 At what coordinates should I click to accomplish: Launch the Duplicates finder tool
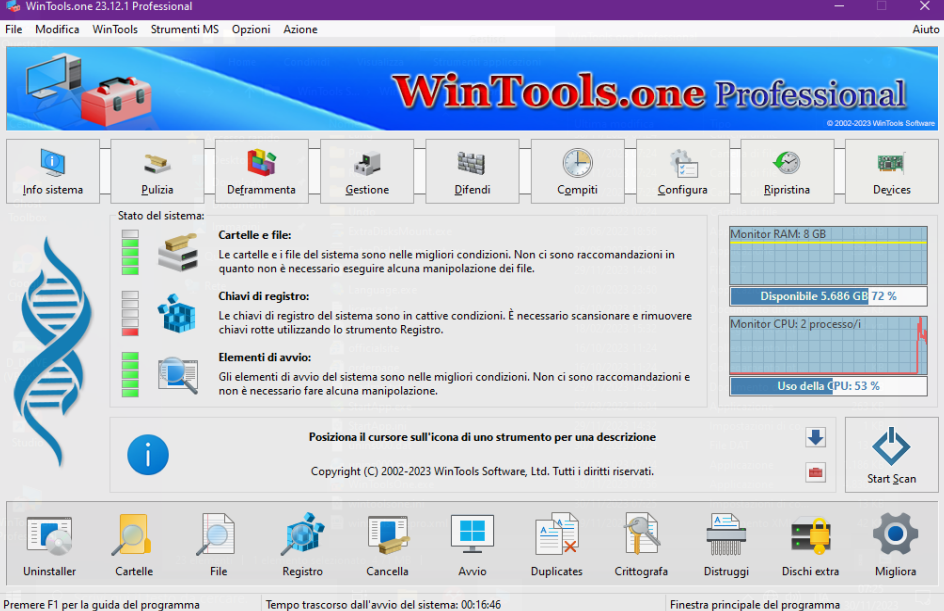(x=556, y=544)
